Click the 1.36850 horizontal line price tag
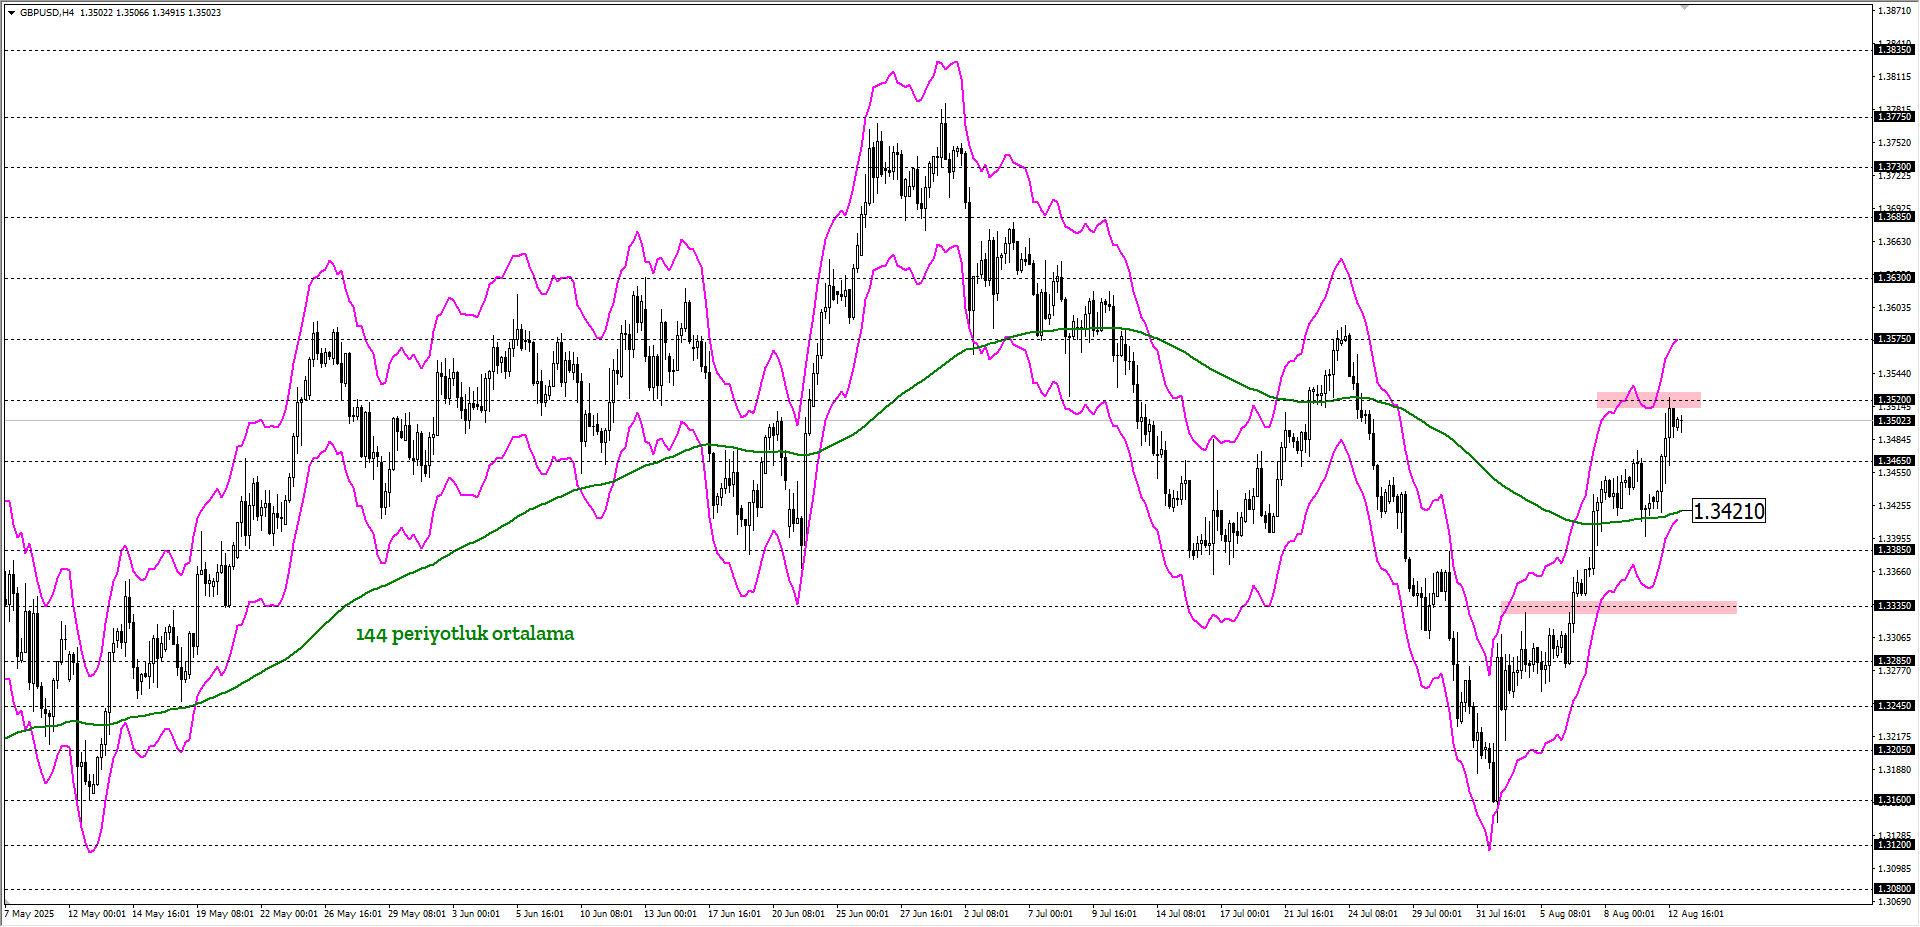Viewport: 1920px width, 927px height. point(1894,217)
